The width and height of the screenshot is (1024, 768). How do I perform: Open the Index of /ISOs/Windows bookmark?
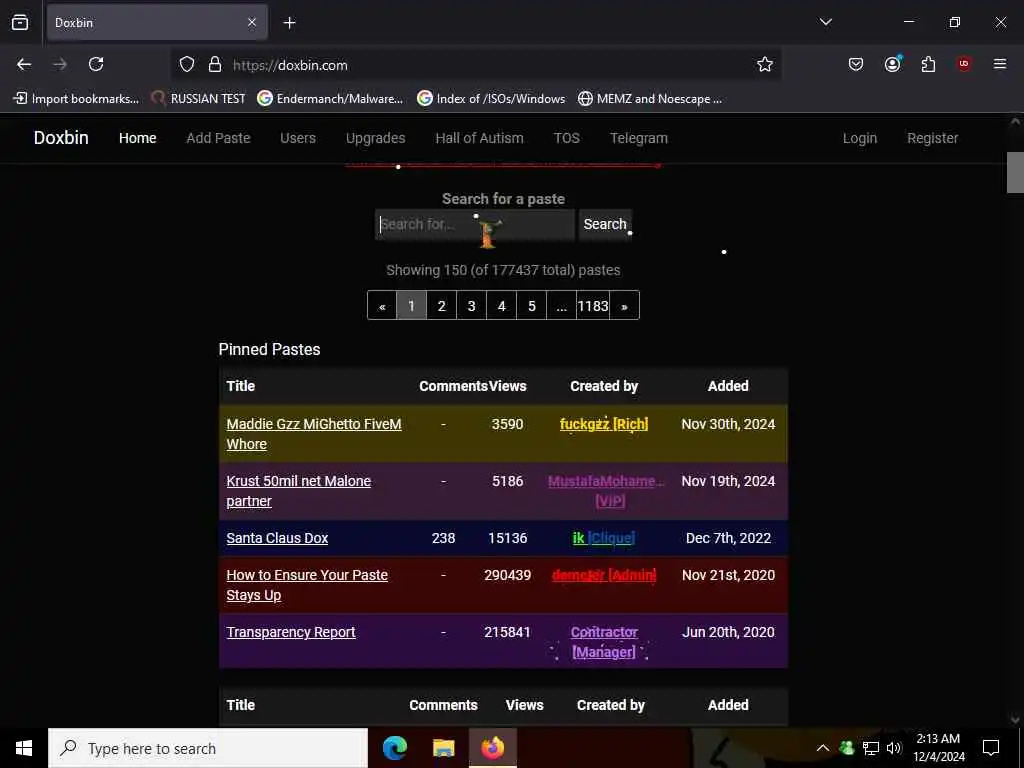pyautogui.click(x=491, y=99)
